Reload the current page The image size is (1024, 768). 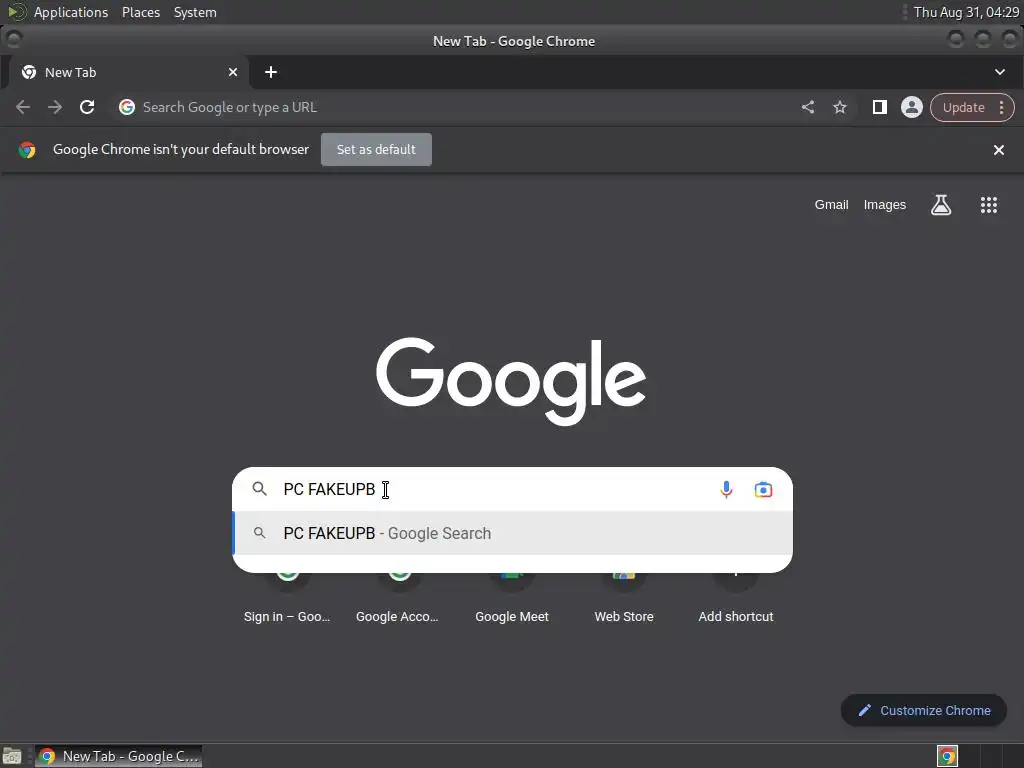click(87, 107)
